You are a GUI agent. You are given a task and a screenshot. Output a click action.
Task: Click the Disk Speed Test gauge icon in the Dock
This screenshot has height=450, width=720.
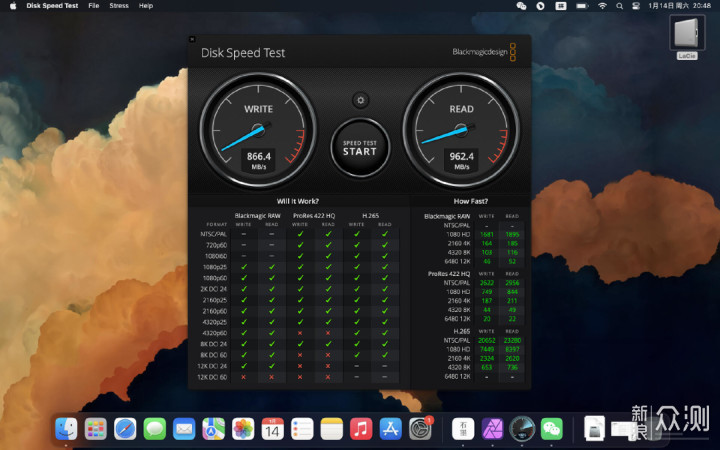(522, 429)
